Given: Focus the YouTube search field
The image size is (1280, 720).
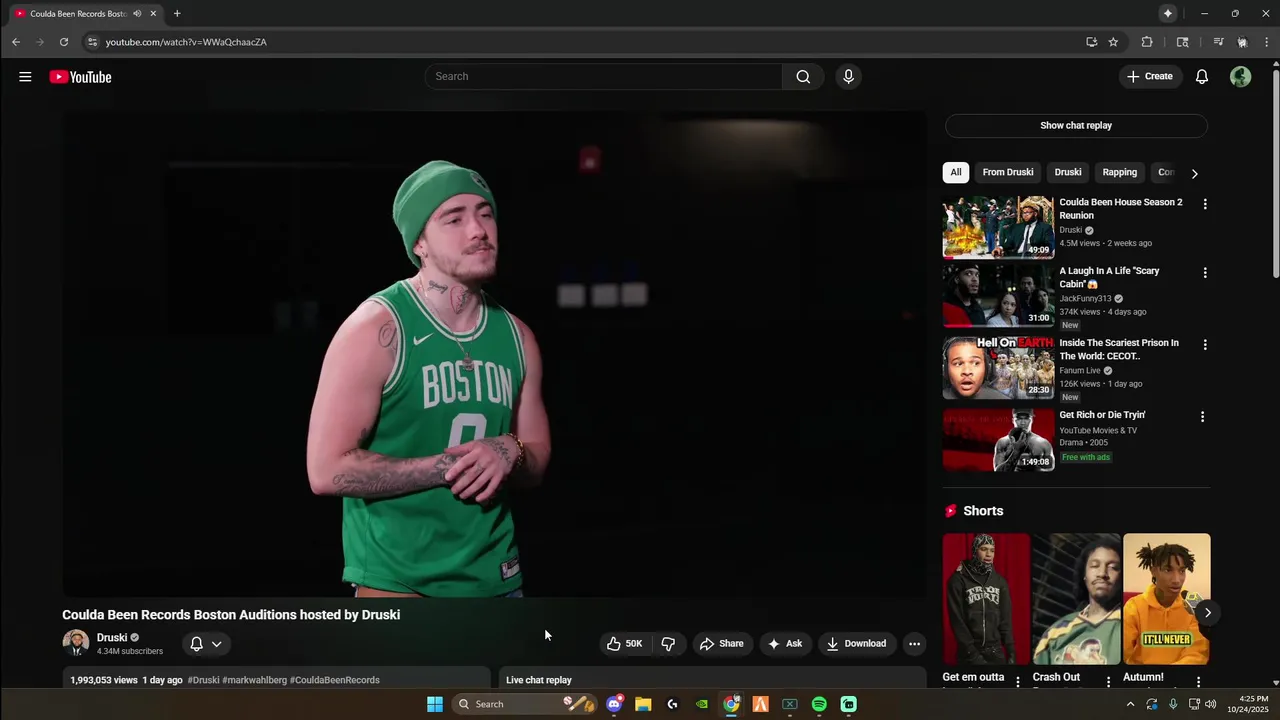Looking at the screenshot, I should click(604, 77).
